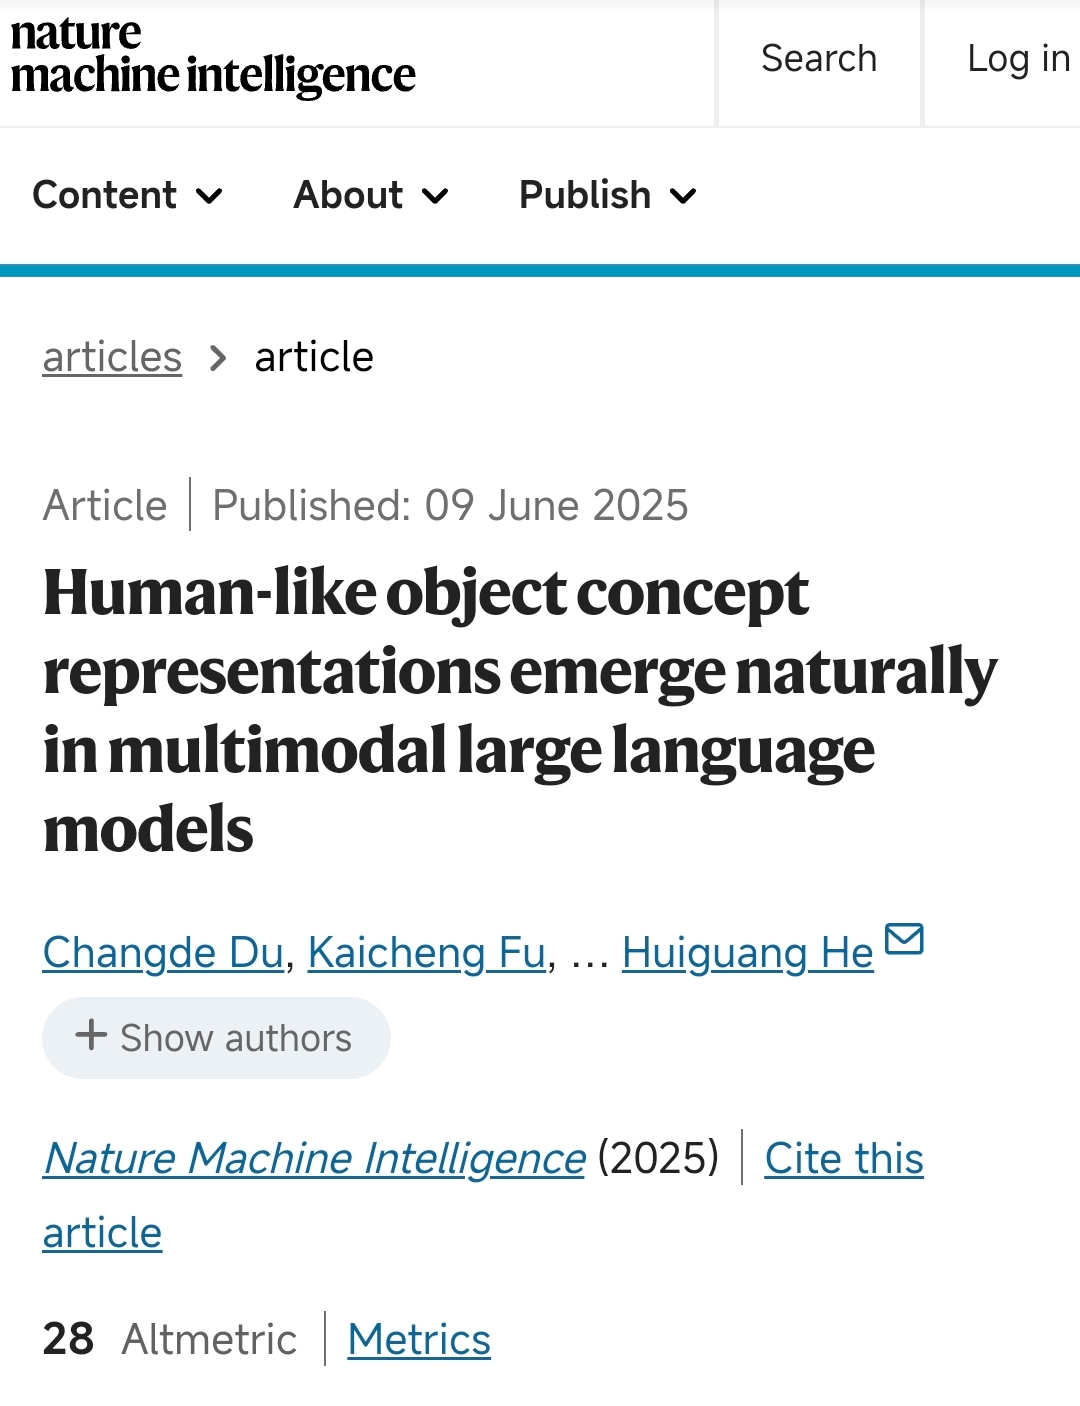The height and width of the screenshot is (1406, 1080).
Task: Expand the chevron next to Content
Action: tap(209, 196)
